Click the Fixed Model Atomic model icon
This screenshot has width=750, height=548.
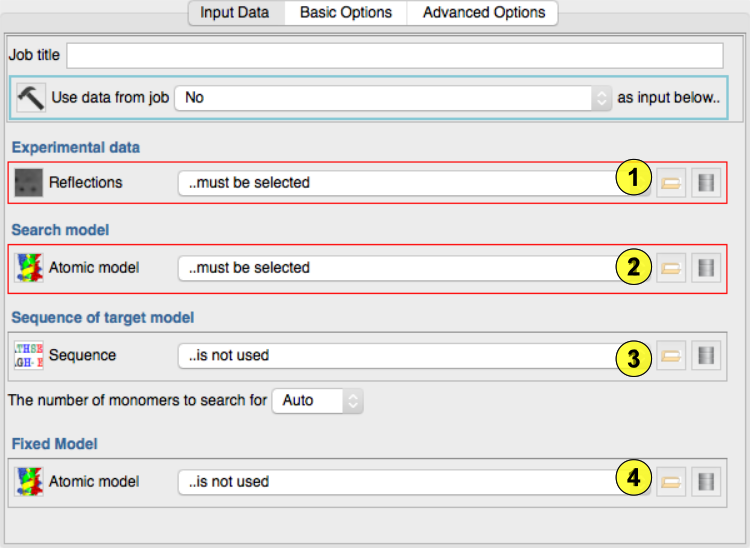(28, 481)
